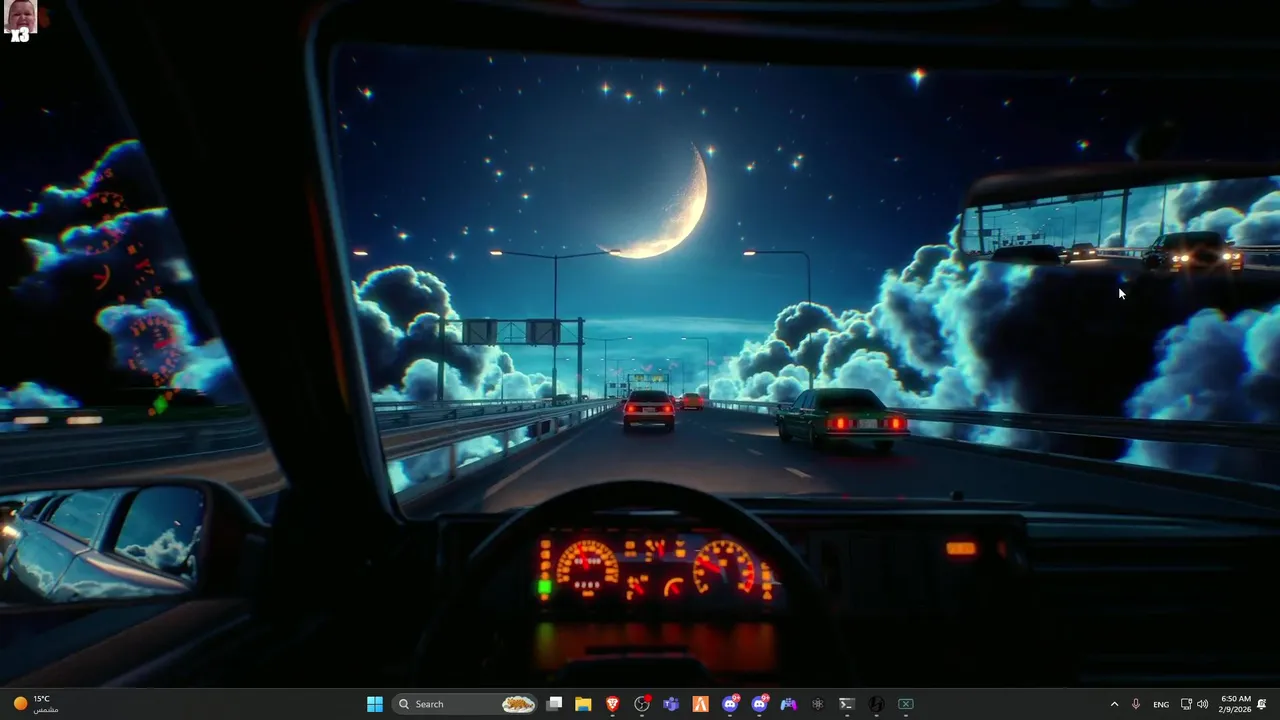
Task: Open the volume control in the tray
Action: [x=1202, y=704]
